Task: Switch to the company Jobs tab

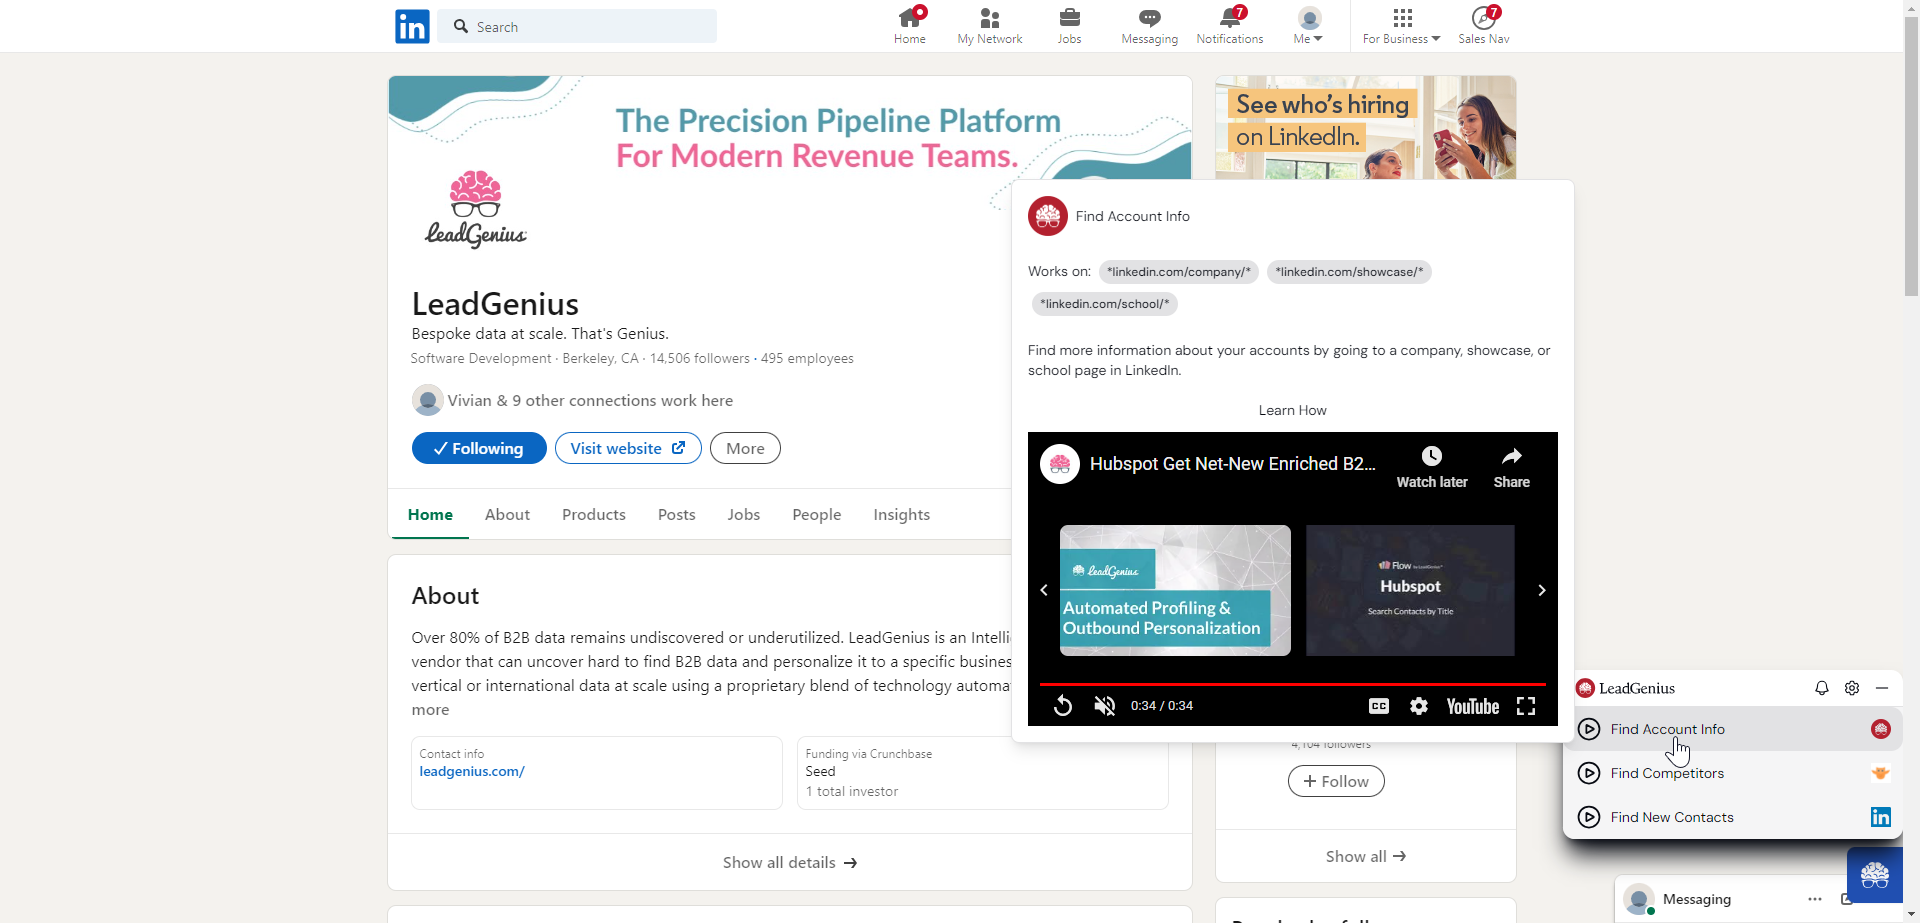Action: 744,514
